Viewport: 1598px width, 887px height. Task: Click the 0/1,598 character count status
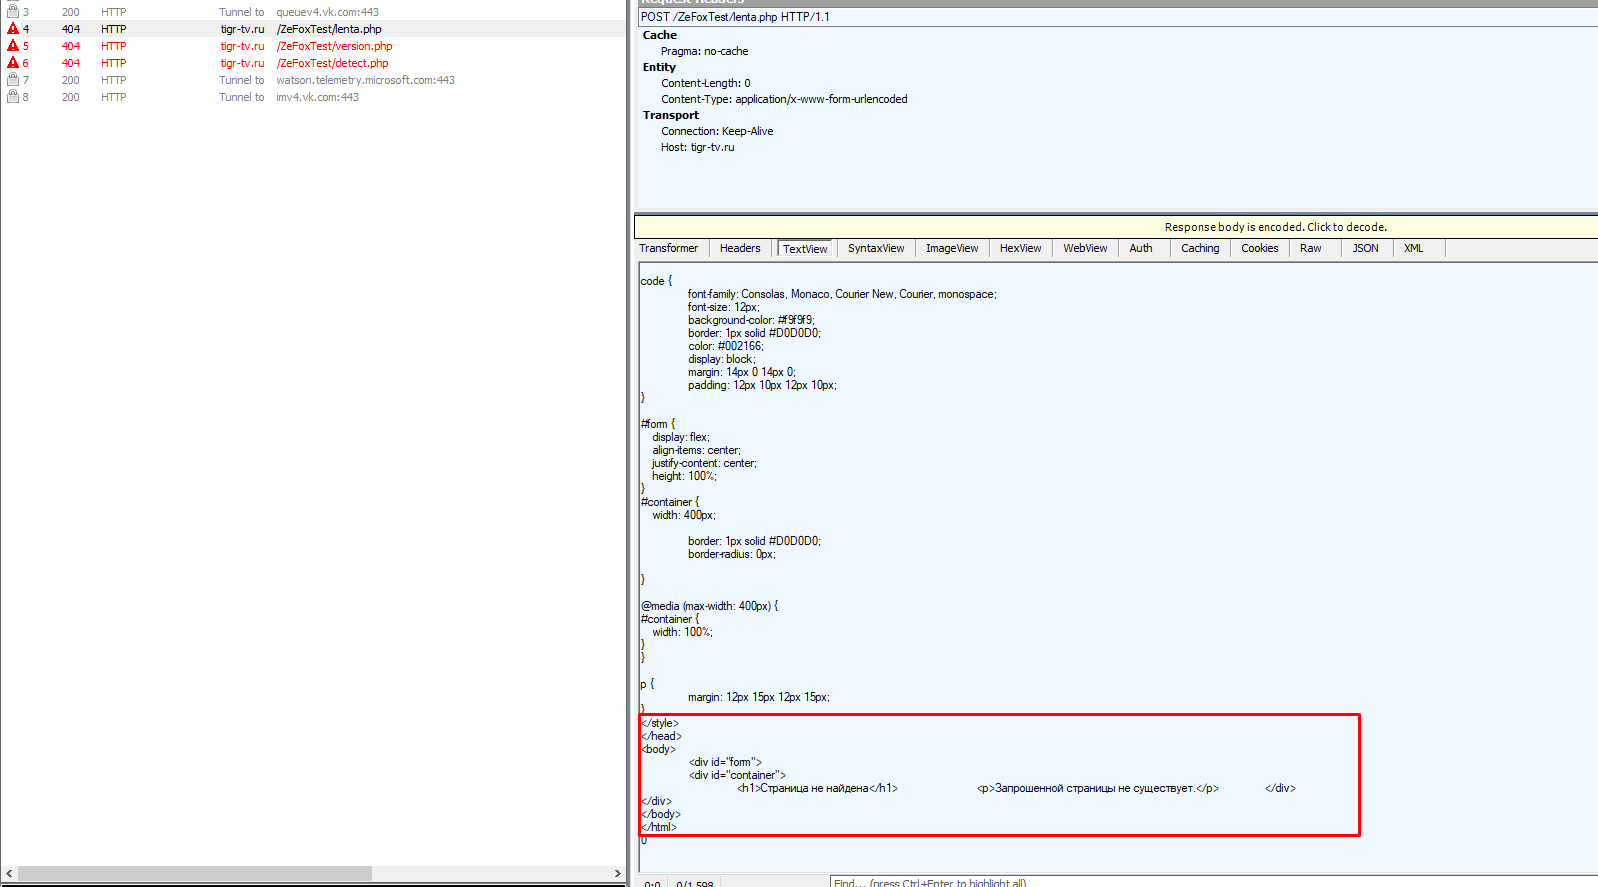[x=694, y=883]
